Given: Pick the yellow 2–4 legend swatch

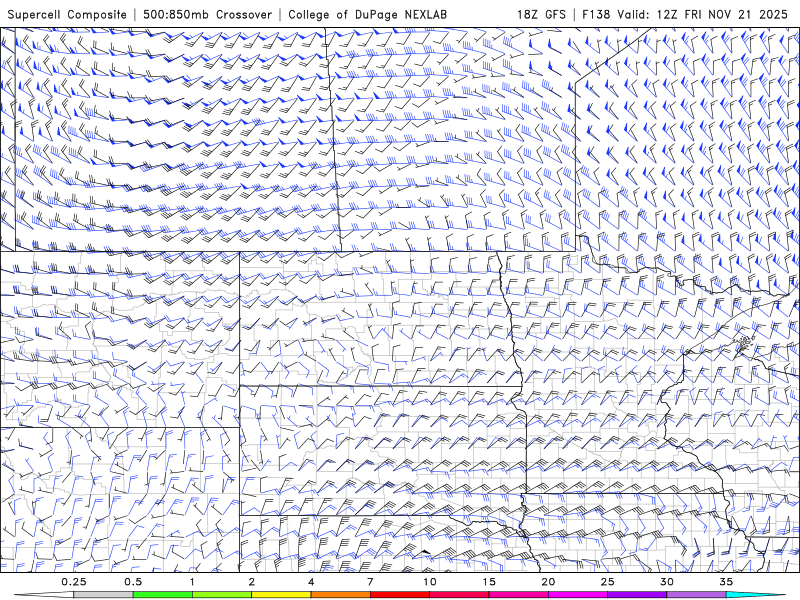Looking at the screenshot, I should point(281,595).
